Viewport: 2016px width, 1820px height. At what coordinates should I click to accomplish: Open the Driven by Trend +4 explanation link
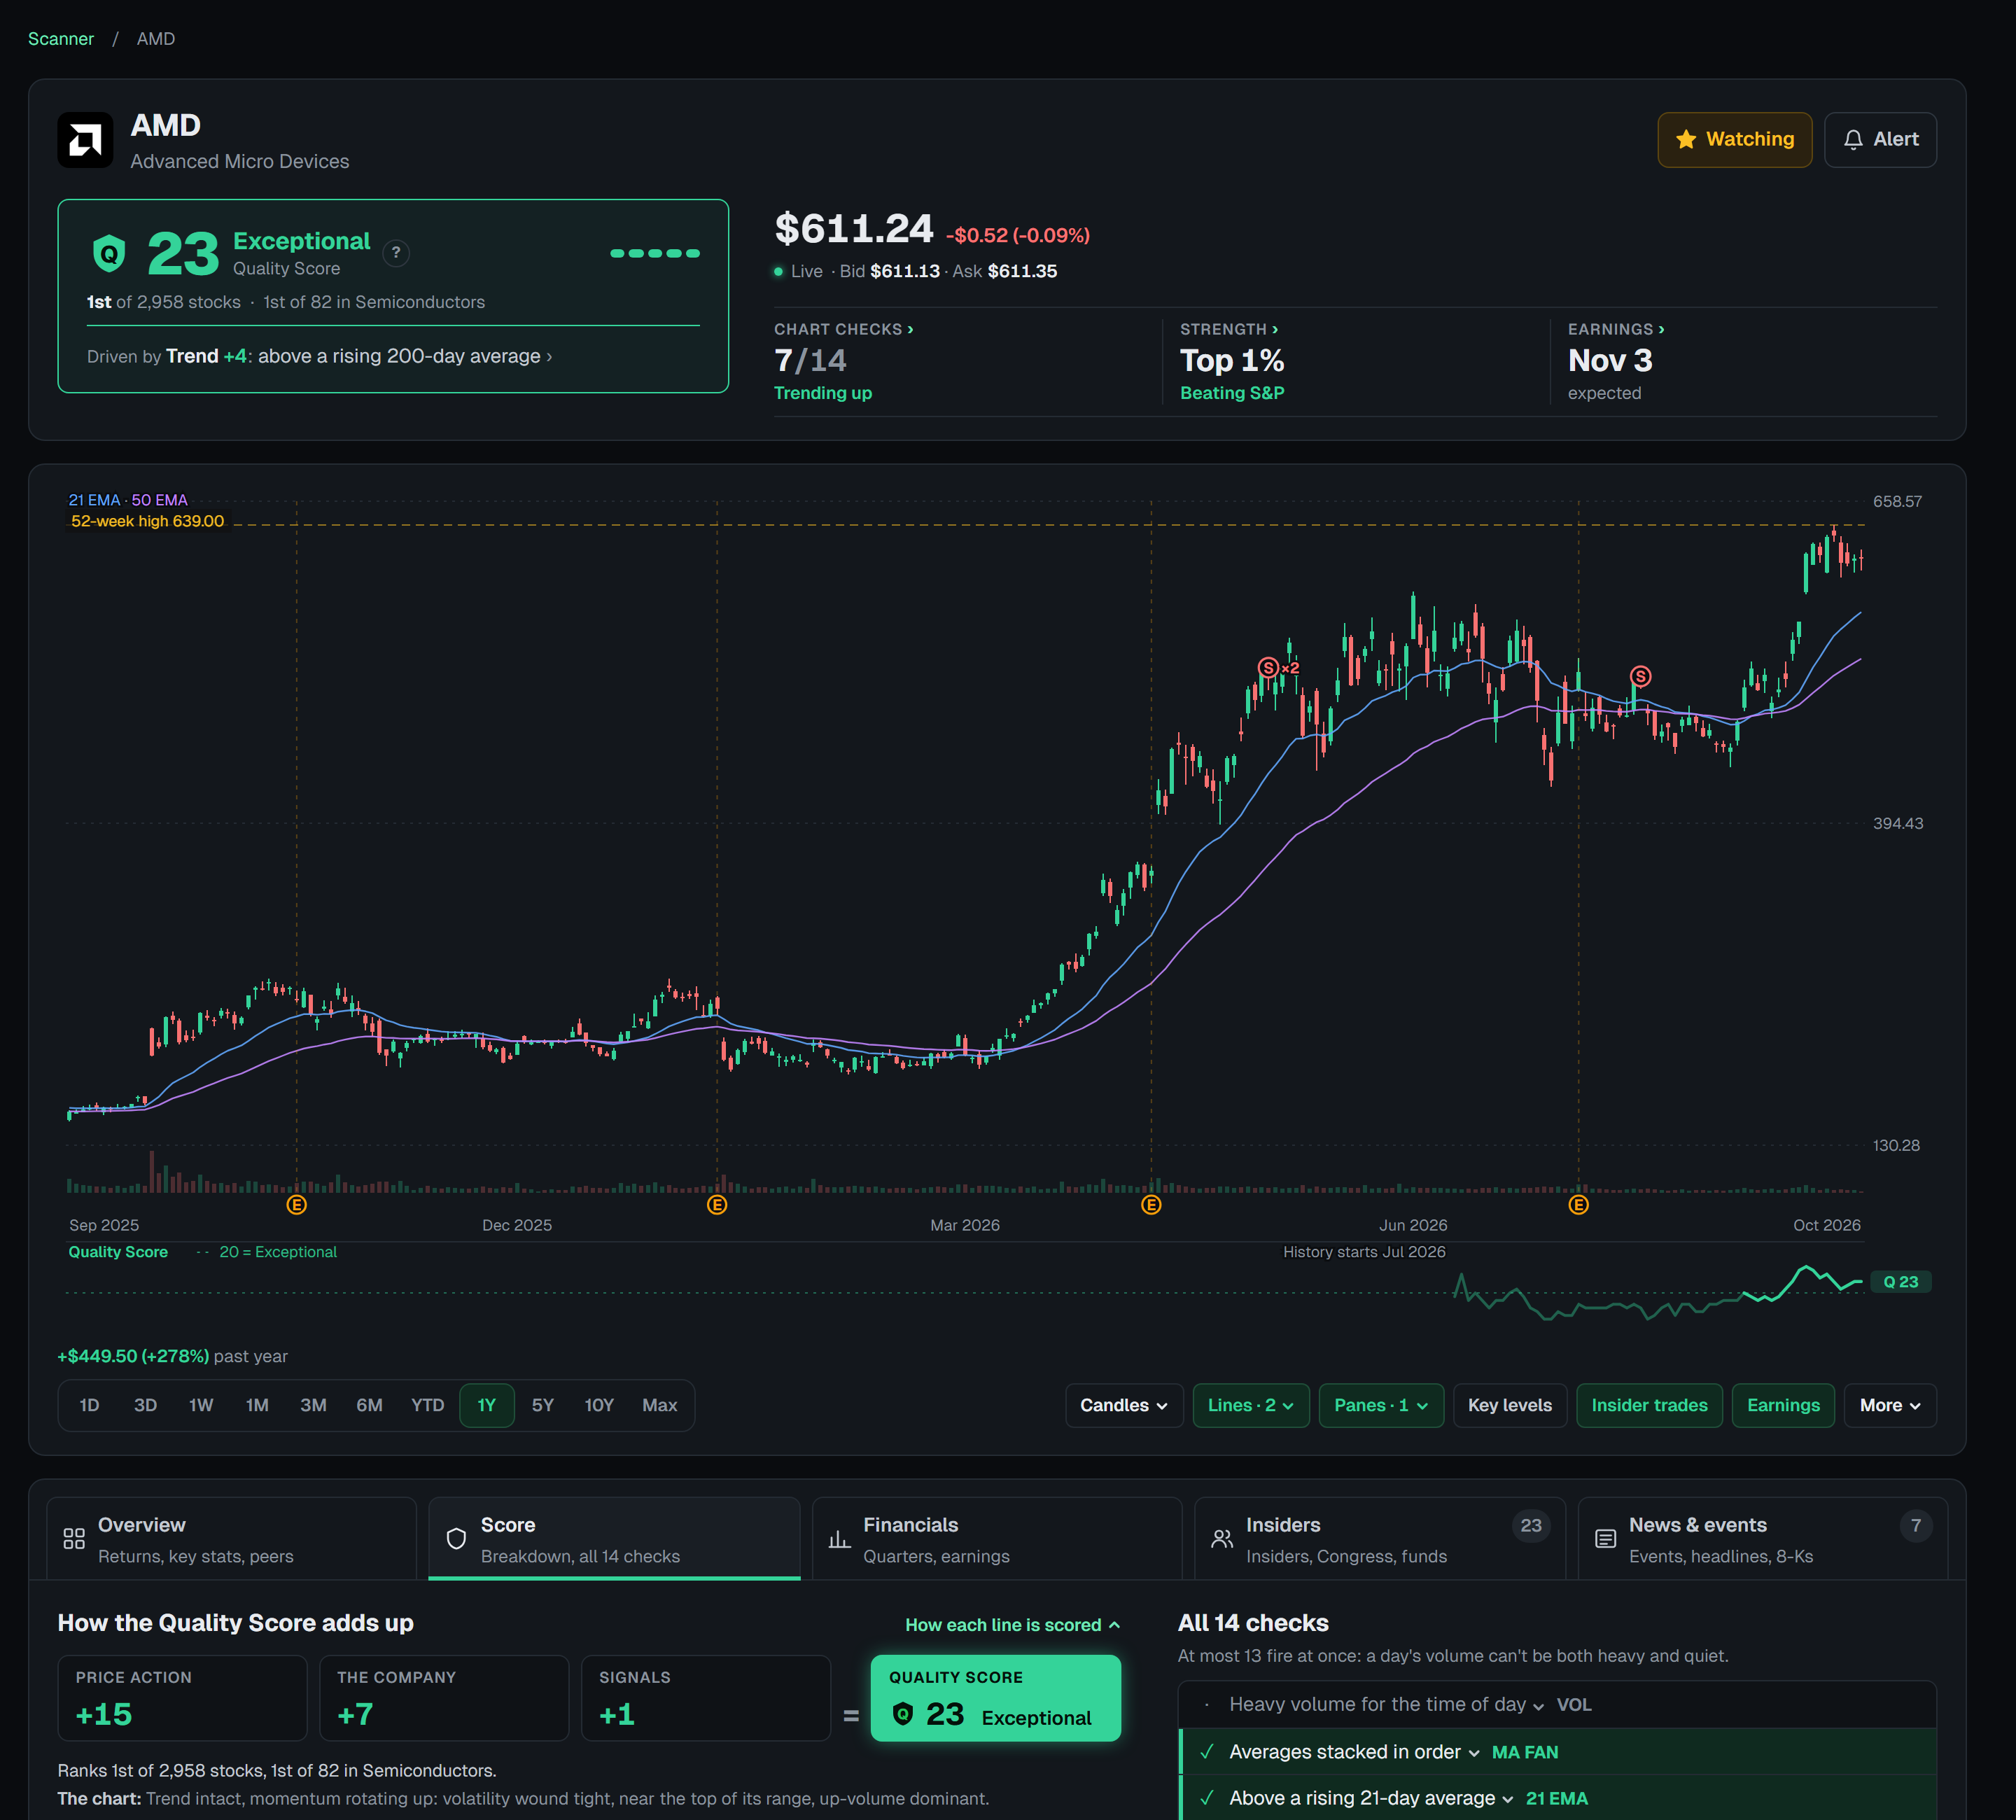tap(320, 357)
